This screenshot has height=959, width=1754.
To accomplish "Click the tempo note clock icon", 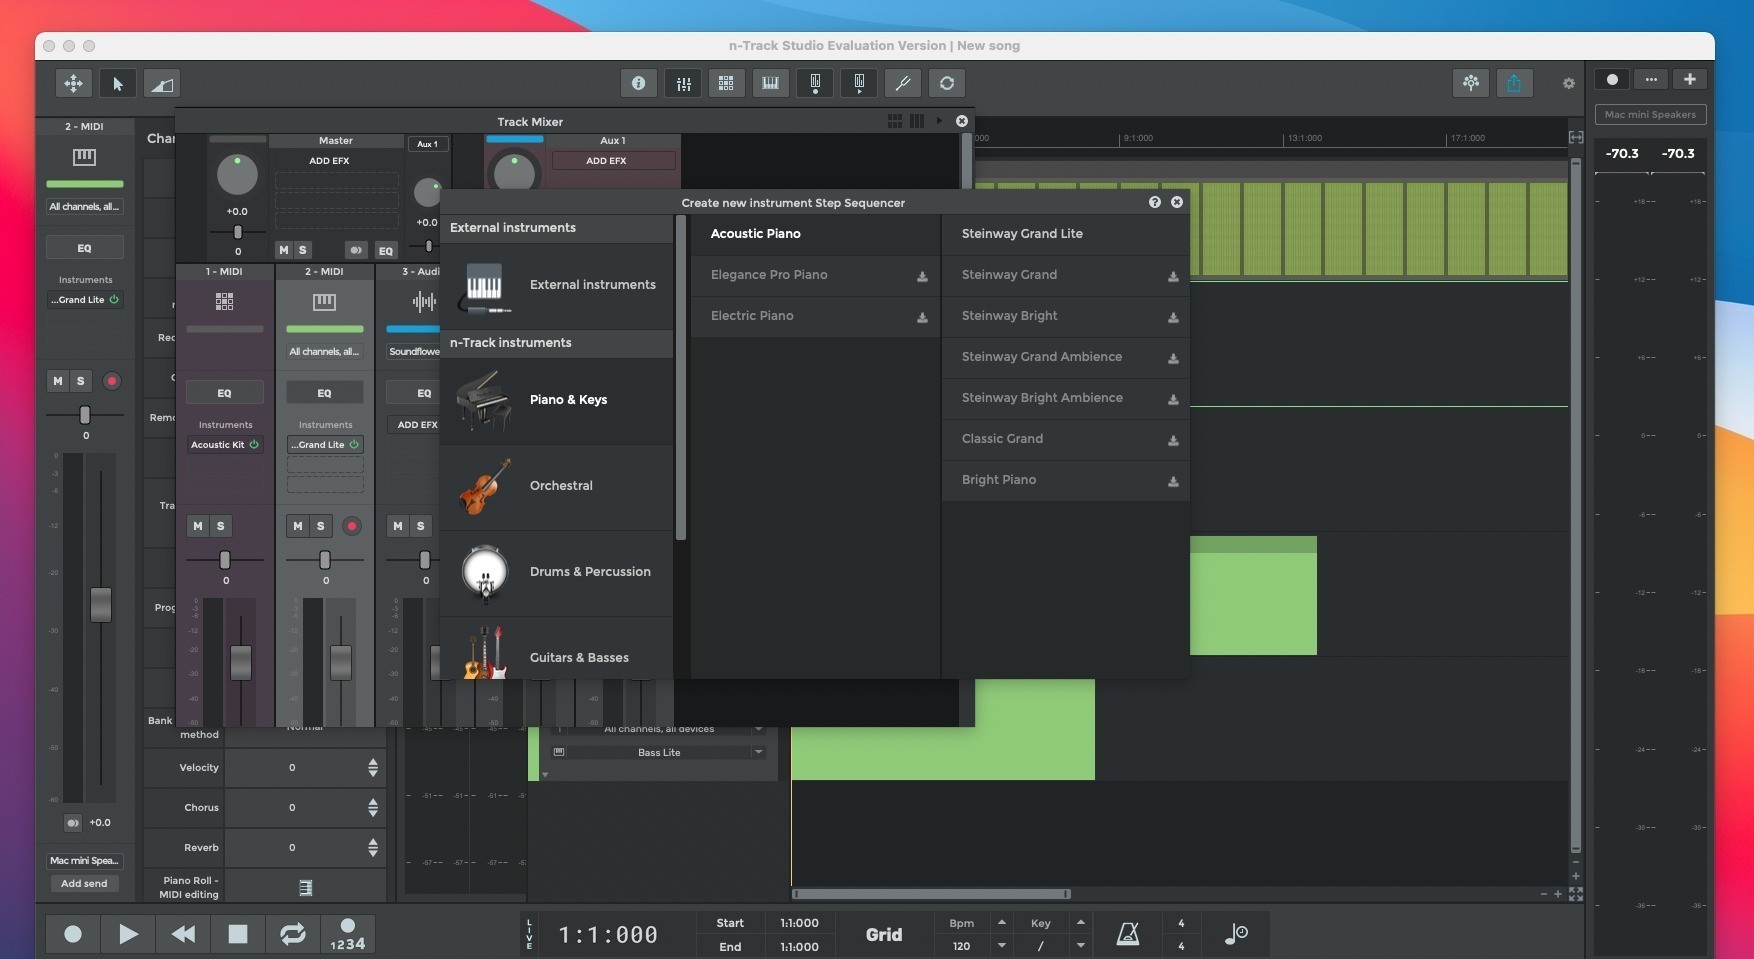I will (x=1236, y=934).
